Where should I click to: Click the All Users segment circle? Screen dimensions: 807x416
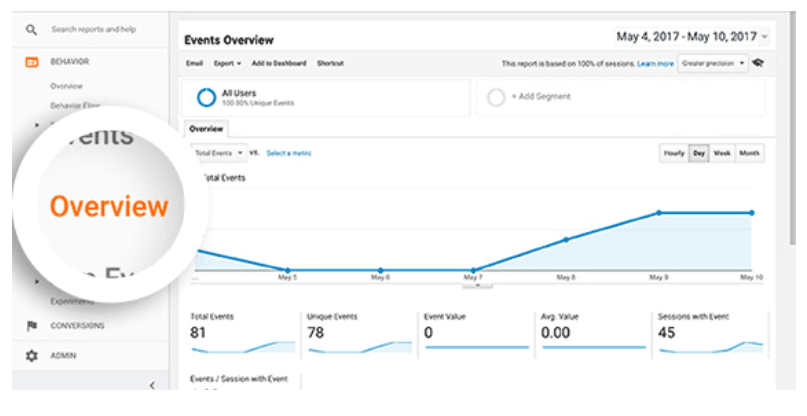point(206,97)
